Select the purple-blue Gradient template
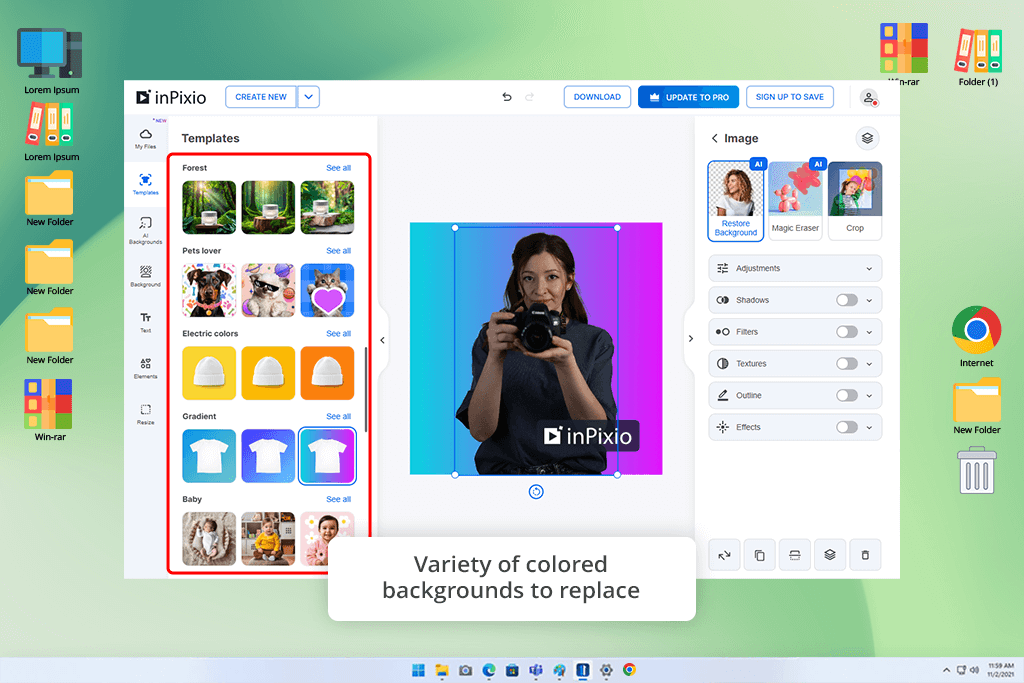 click(268, 456)
